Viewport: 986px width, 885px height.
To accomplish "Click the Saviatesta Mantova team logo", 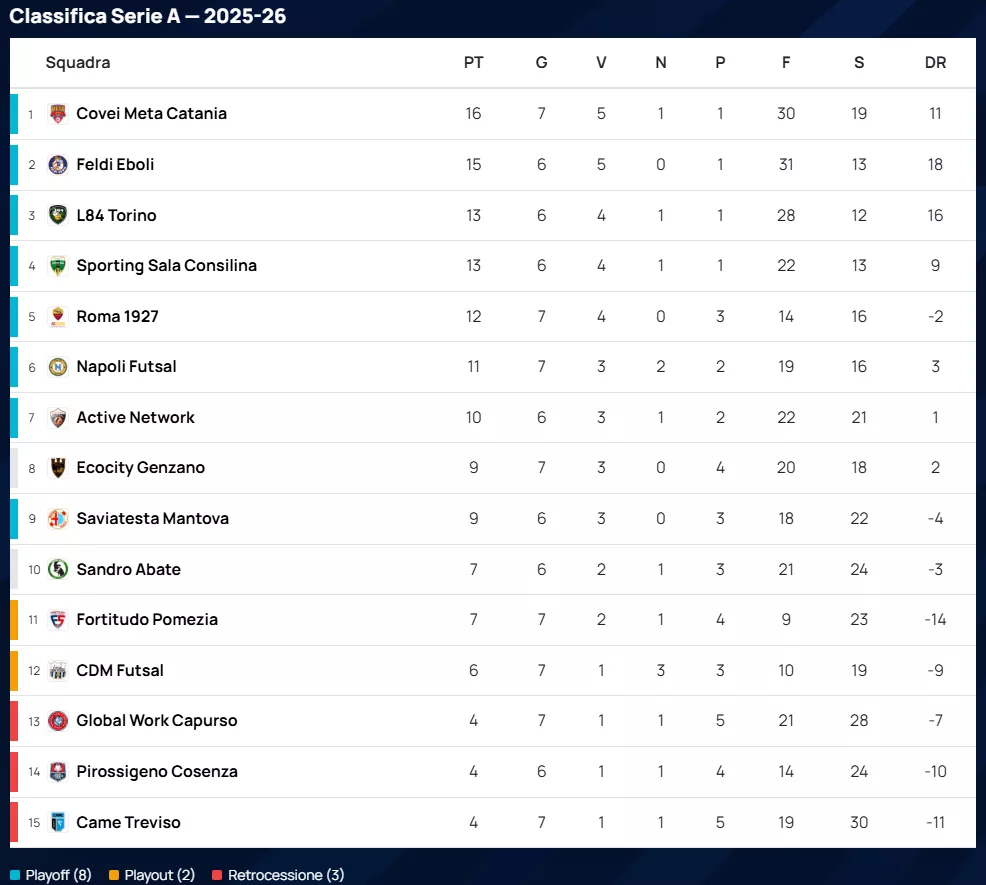I will tap(58, 519).
